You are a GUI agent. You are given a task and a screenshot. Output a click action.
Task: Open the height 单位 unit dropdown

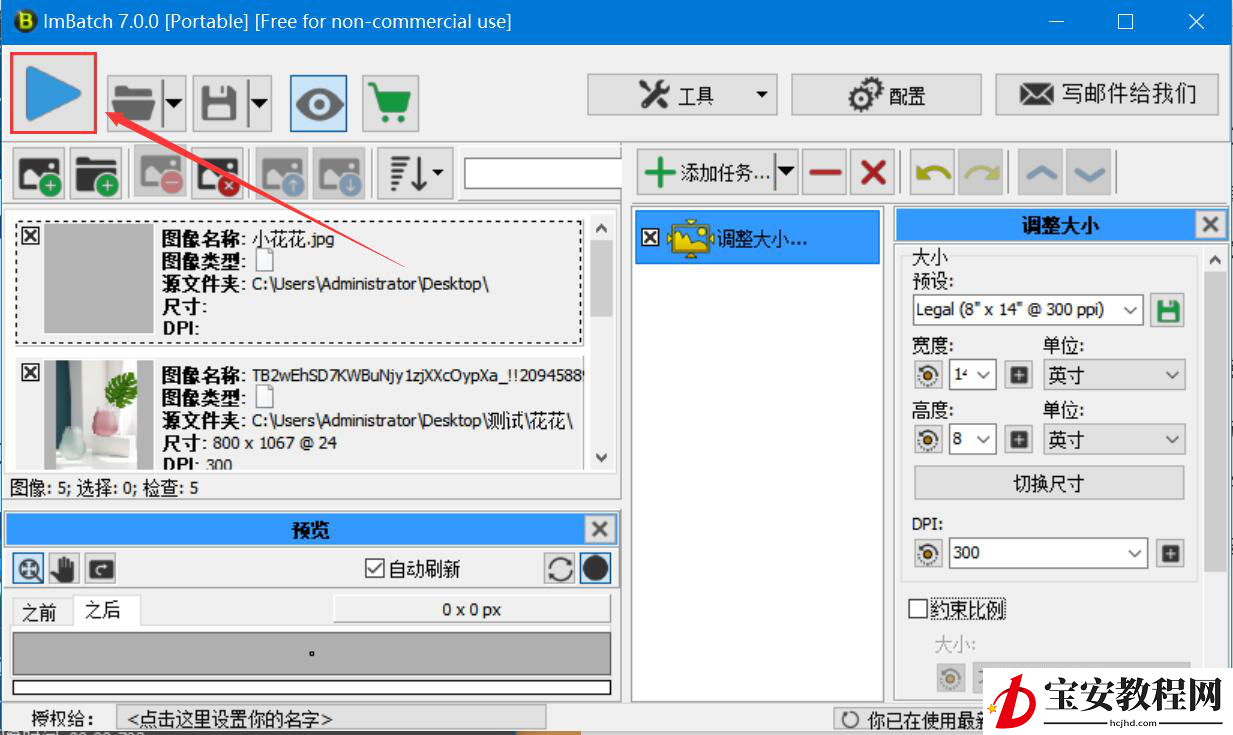[x=1114, y=439]
